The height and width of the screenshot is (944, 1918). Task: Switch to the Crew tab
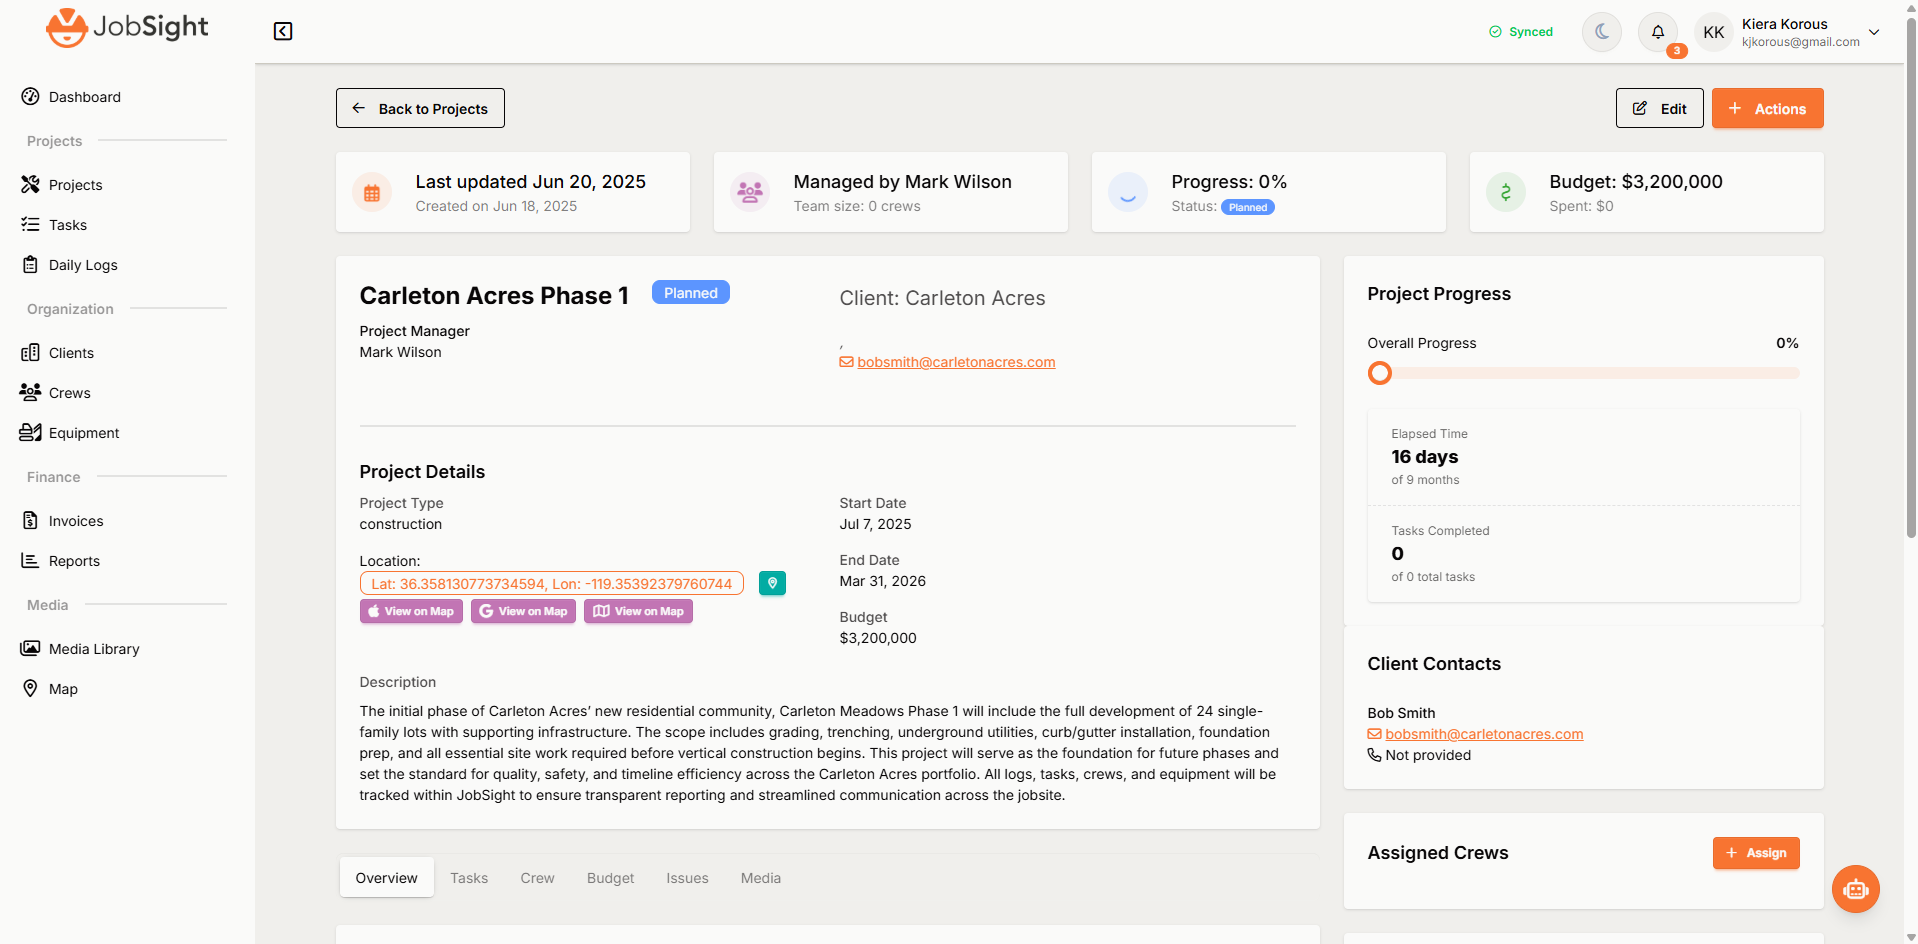(537, 877)
